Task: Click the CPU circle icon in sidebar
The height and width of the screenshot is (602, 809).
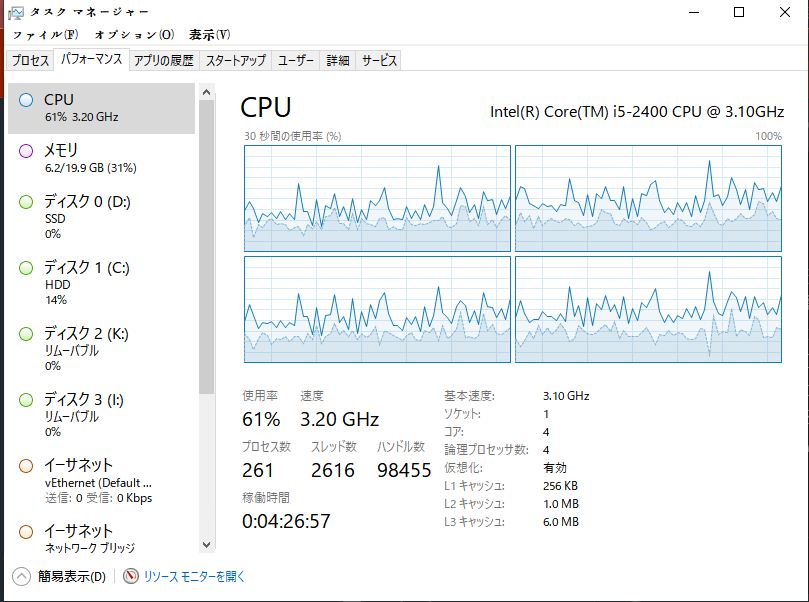Action: (x=26, y=100)
